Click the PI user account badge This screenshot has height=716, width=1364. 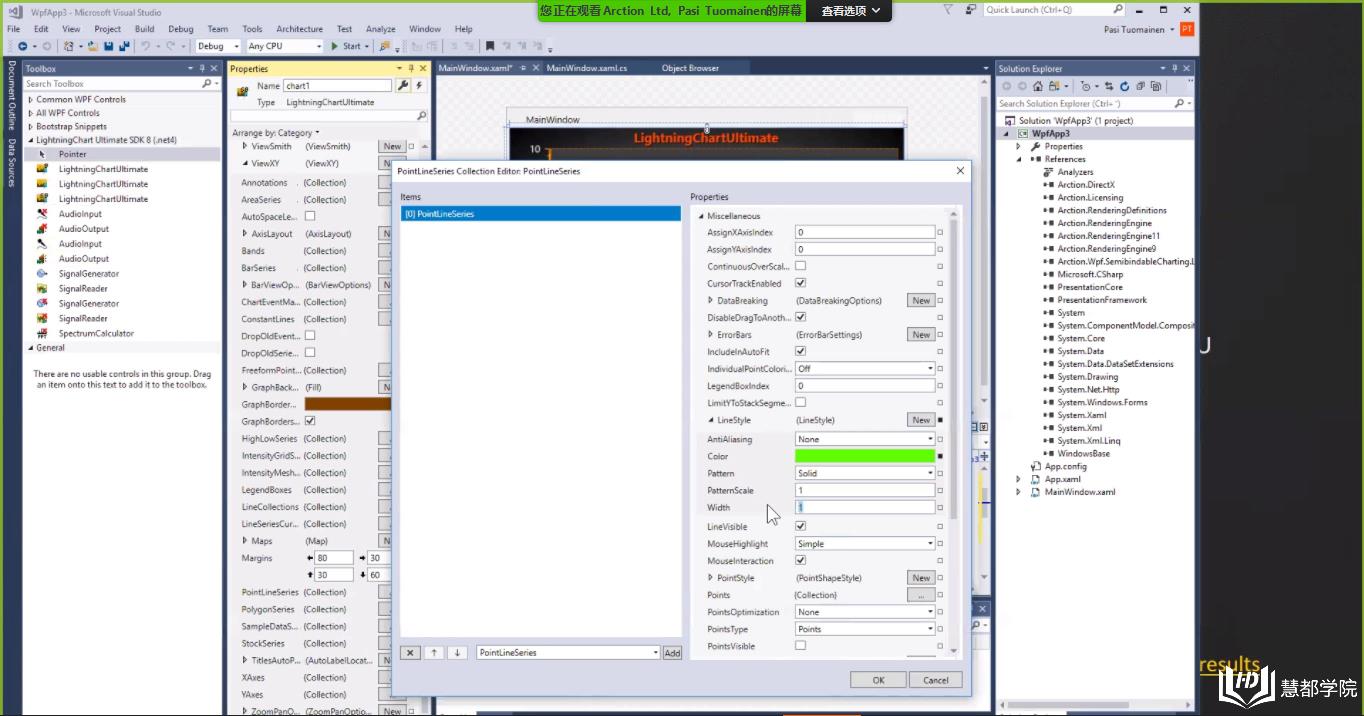[1187, 30]
